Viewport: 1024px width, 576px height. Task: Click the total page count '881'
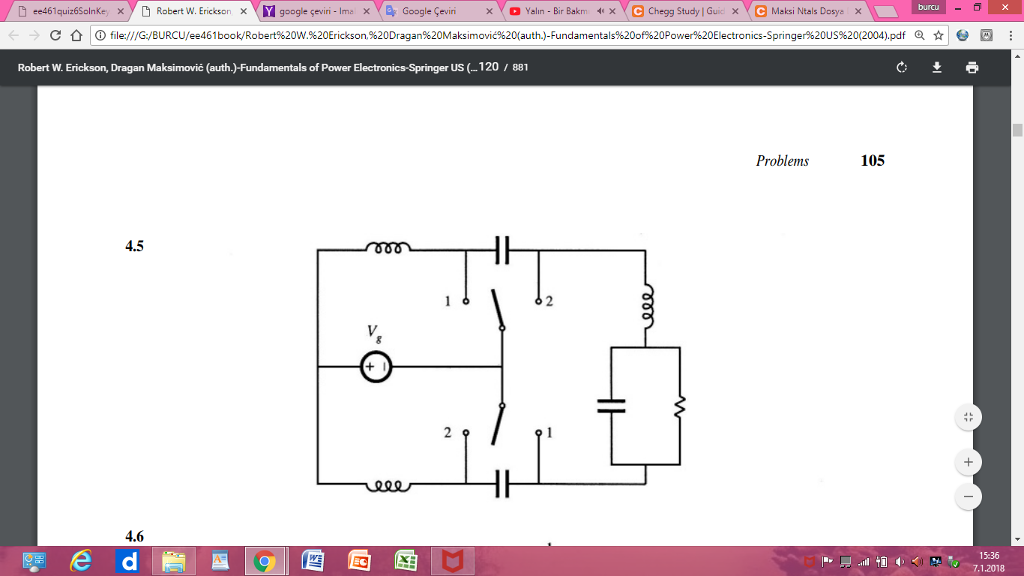coord(520,67)
